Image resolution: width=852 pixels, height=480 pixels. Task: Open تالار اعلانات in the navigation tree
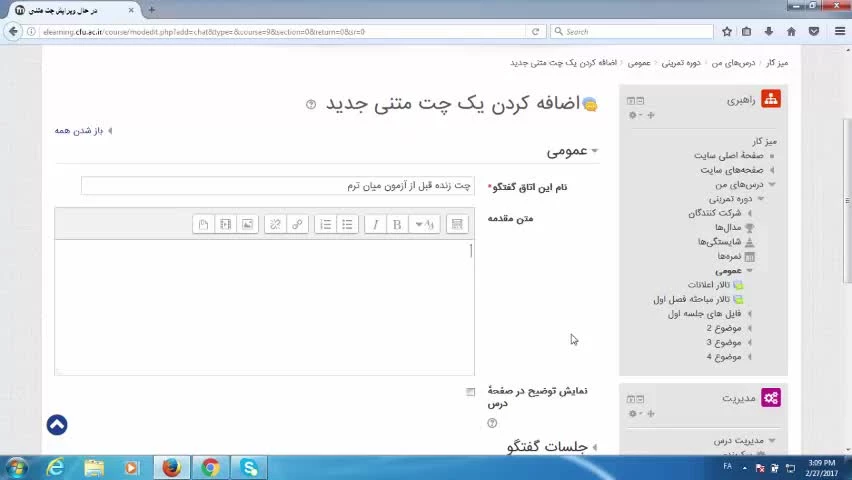pyautogui.click(x=709, y=285)
